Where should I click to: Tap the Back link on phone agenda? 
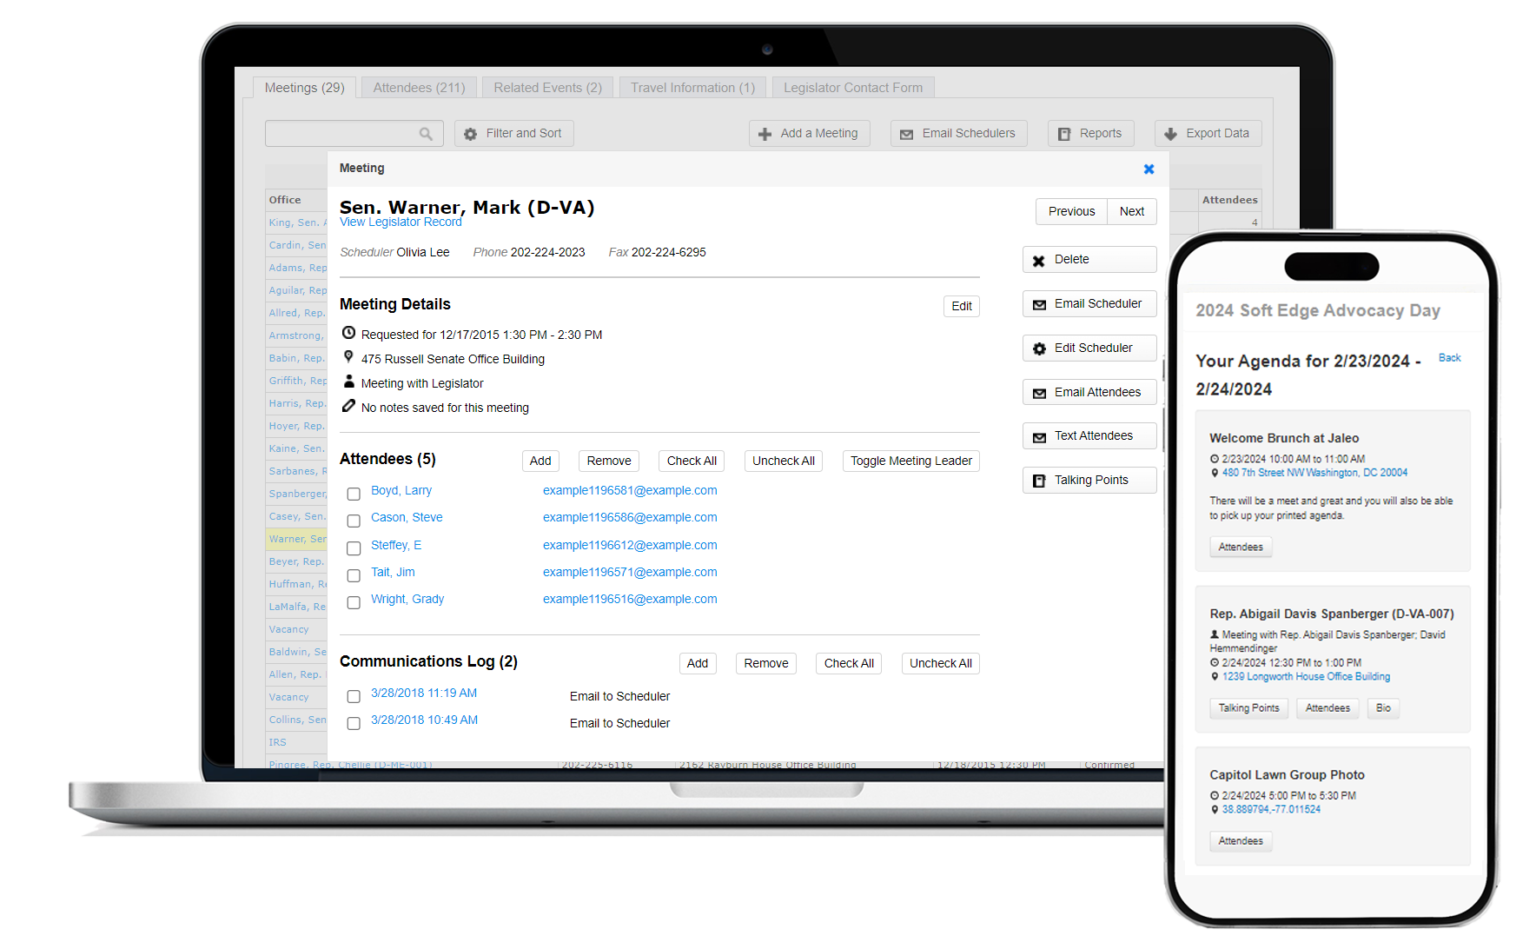pyautogui.click(x=1449, y=358)
